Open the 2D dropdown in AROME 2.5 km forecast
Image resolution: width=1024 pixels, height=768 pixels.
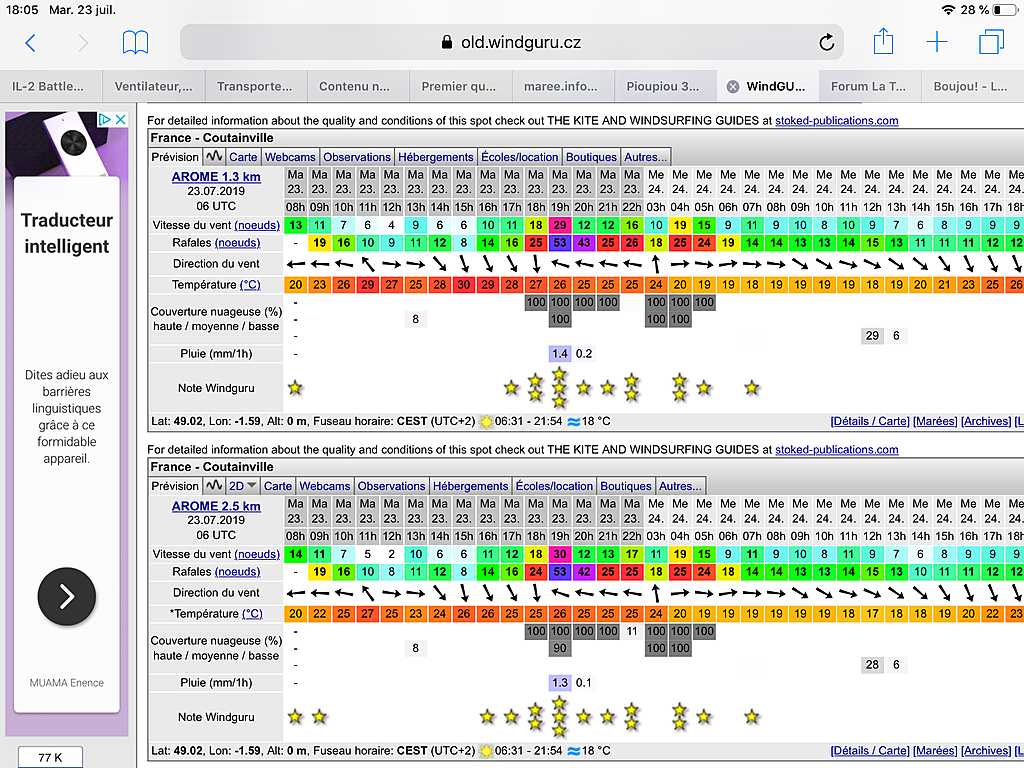pos(242,486)
